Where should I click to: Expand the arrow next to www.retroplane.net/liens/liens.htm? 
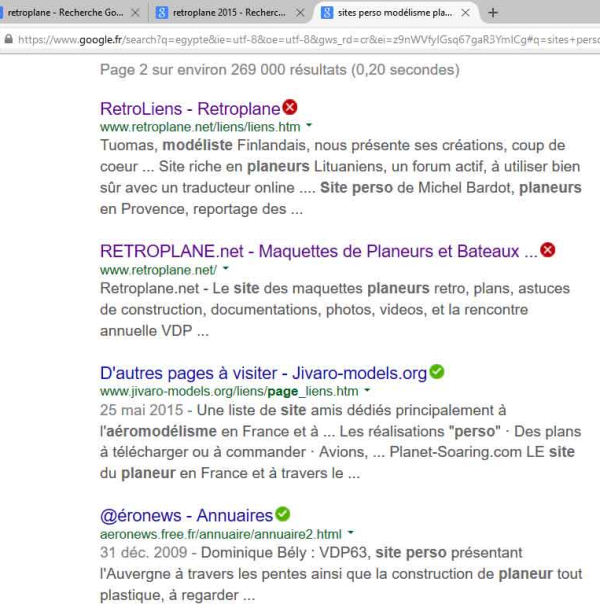click(309, 125)
